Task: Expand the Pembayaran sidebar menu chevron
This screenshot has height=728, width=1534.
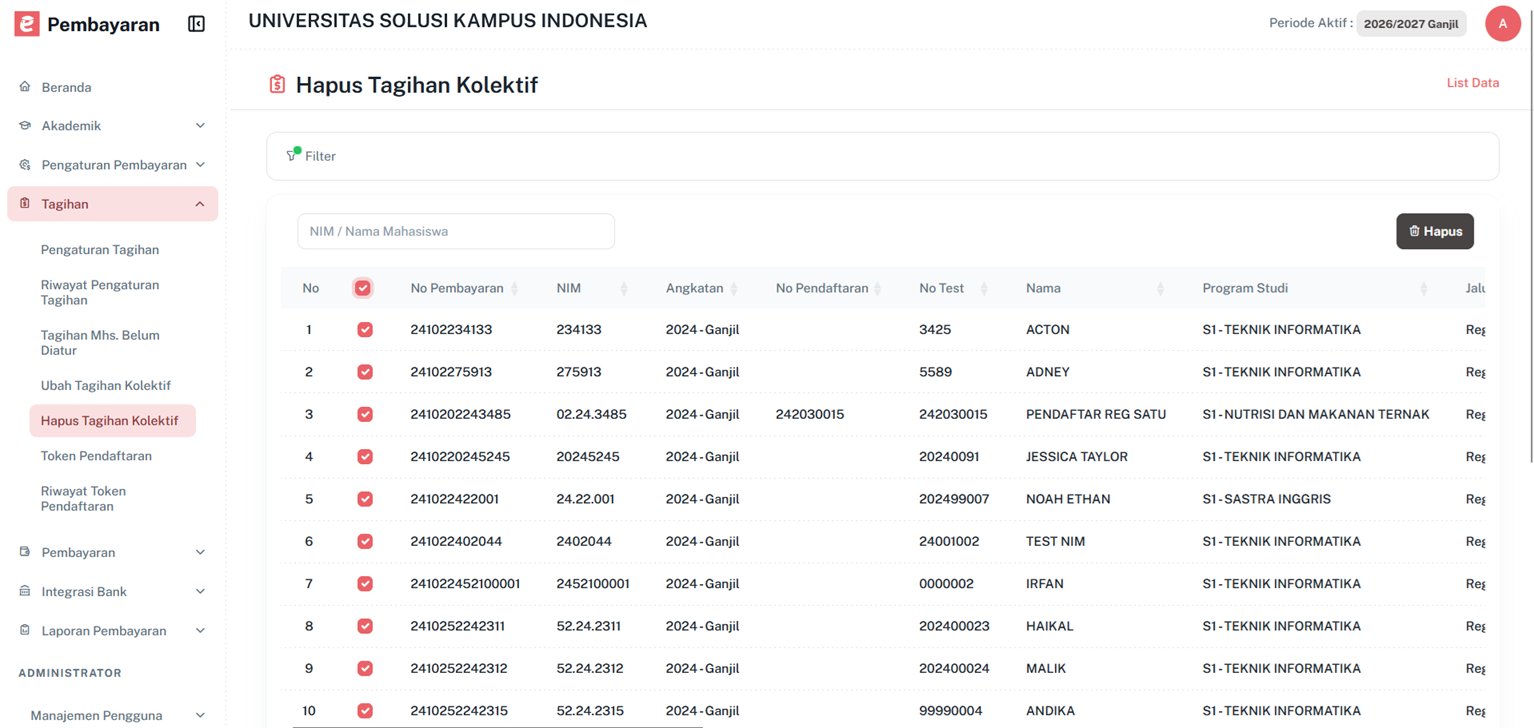Action: click(x=200, y=552)
